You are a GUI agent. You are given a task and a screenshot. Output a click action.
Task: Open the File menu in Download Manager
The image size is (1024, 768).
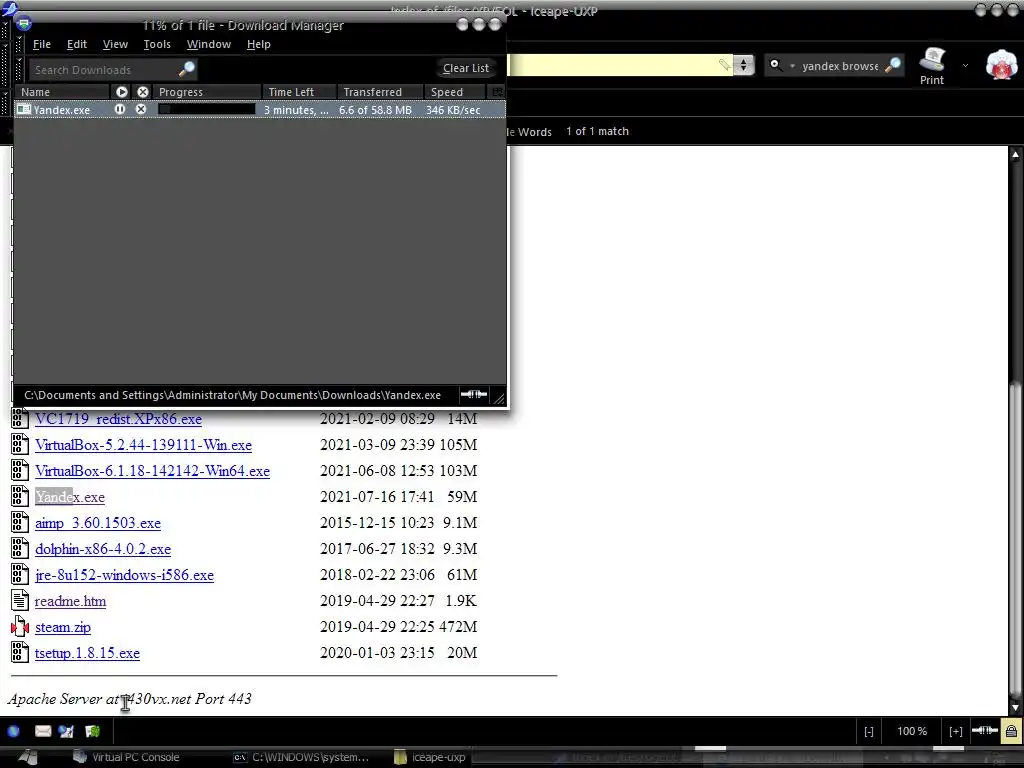(42, 44)
